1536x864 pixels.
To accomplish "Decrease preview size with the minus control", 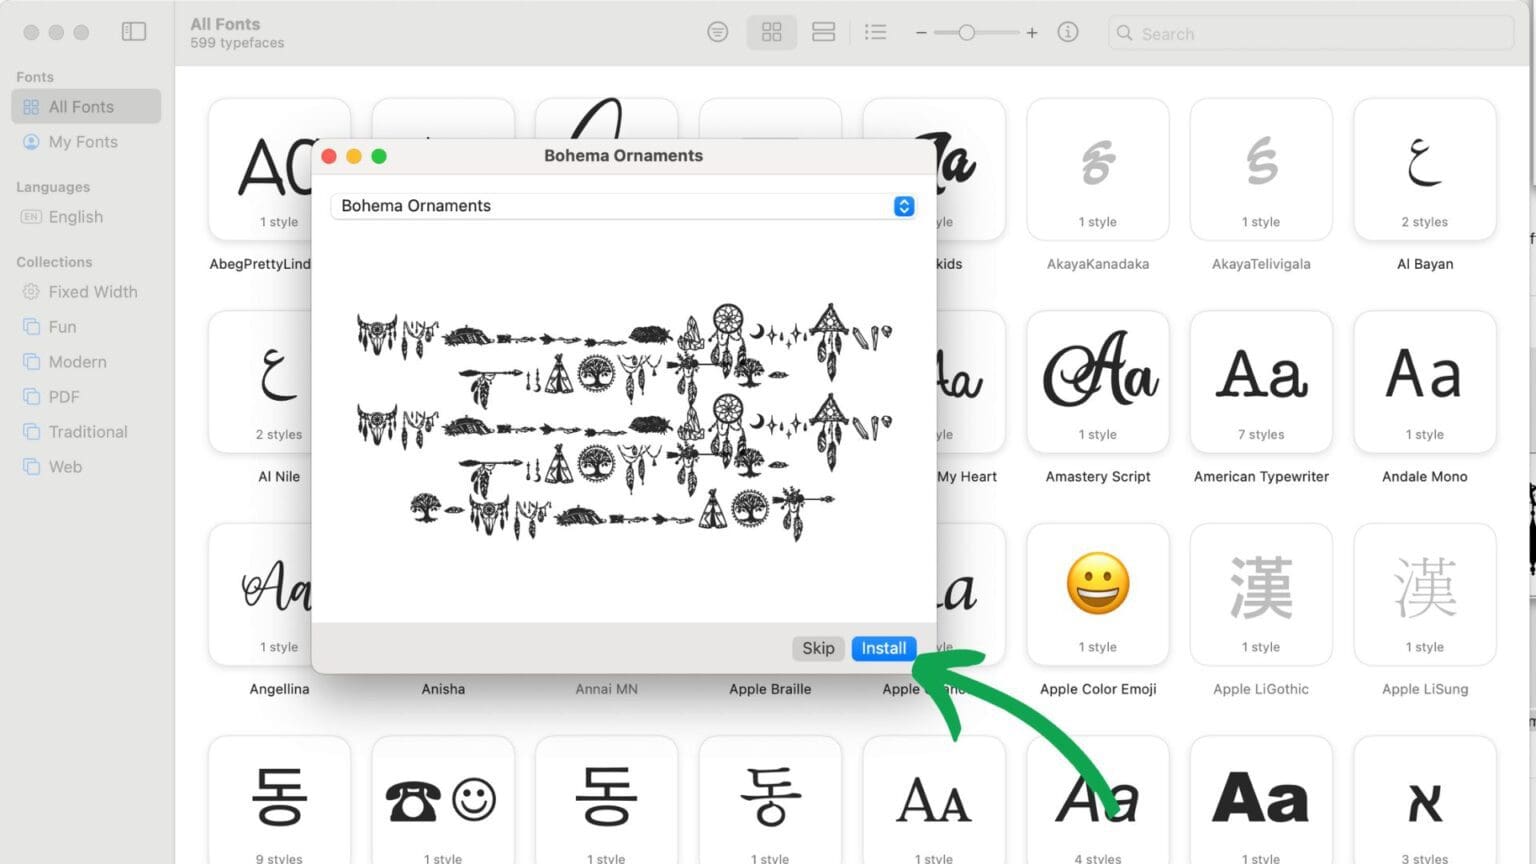I will click(921, 32).
